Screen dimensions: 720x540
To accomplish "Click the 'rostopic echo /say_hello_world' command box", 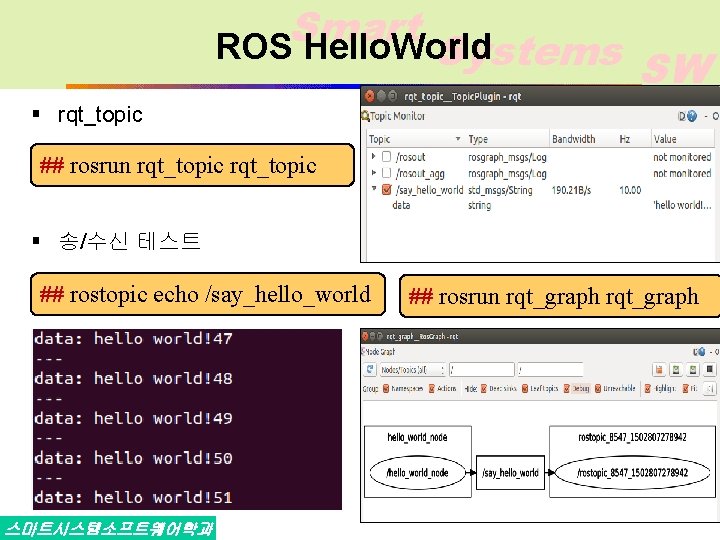I will tap(208, 294).
